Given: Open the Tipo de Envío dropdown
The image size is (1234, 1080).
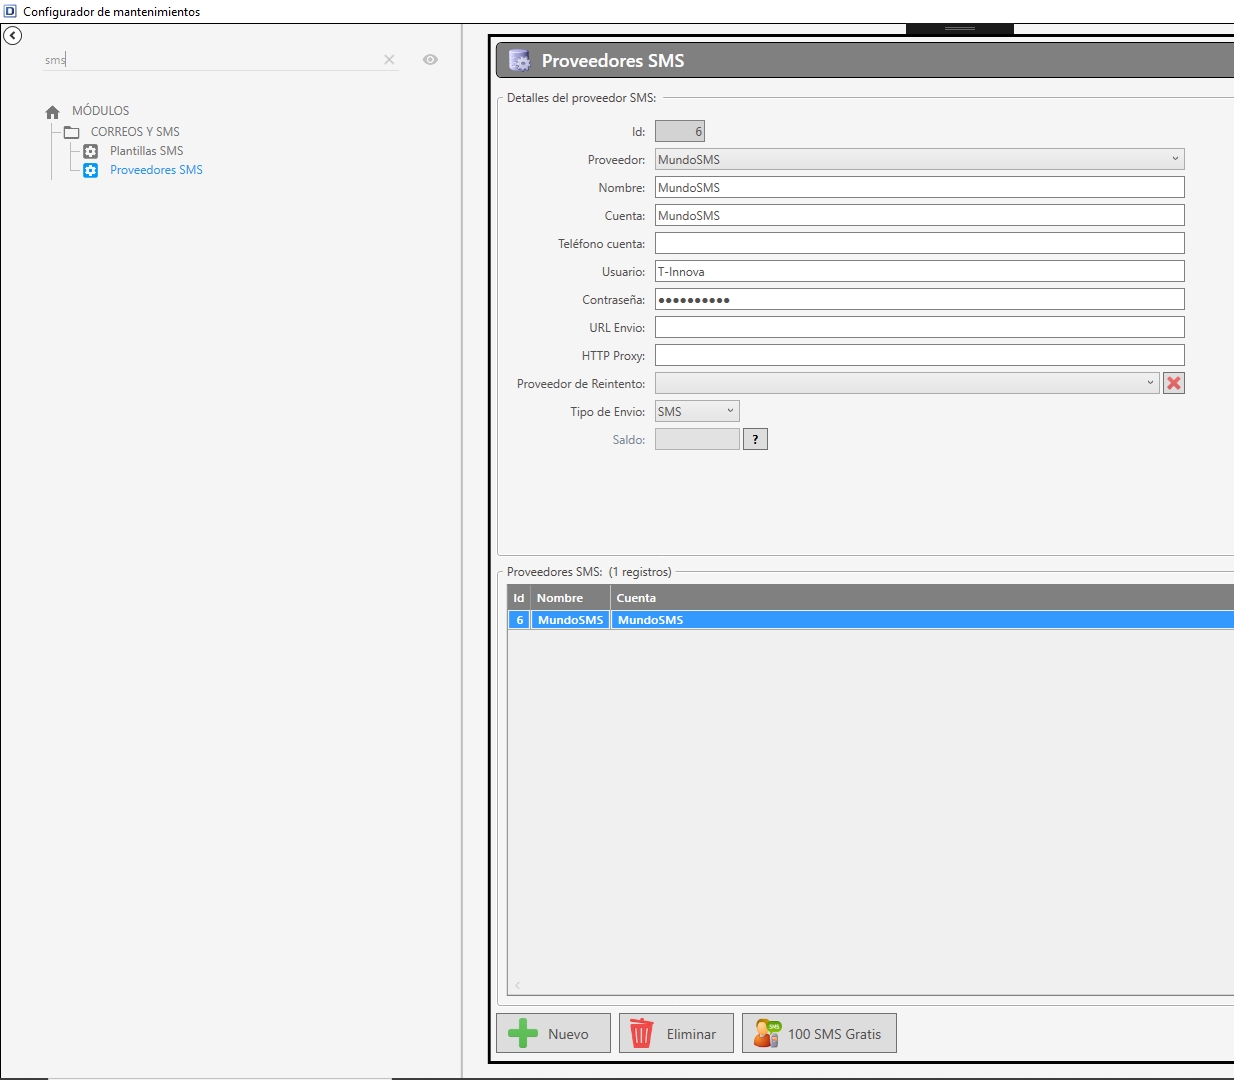Looking at the screenshot, I should (730, 411).
